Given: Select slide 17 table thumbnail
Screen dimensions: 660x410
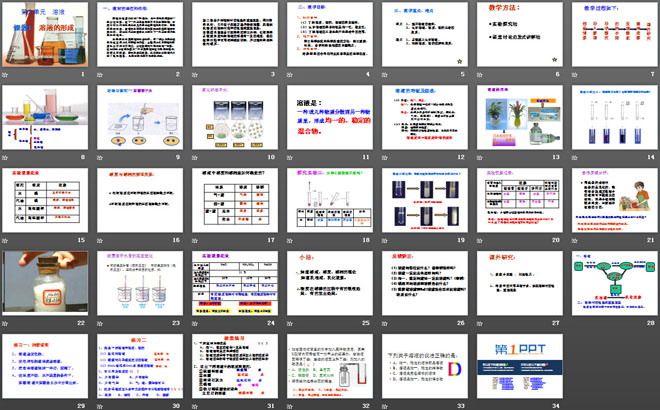Looking at the screenshot, I should pyautogui.click(x=235, y=200).
